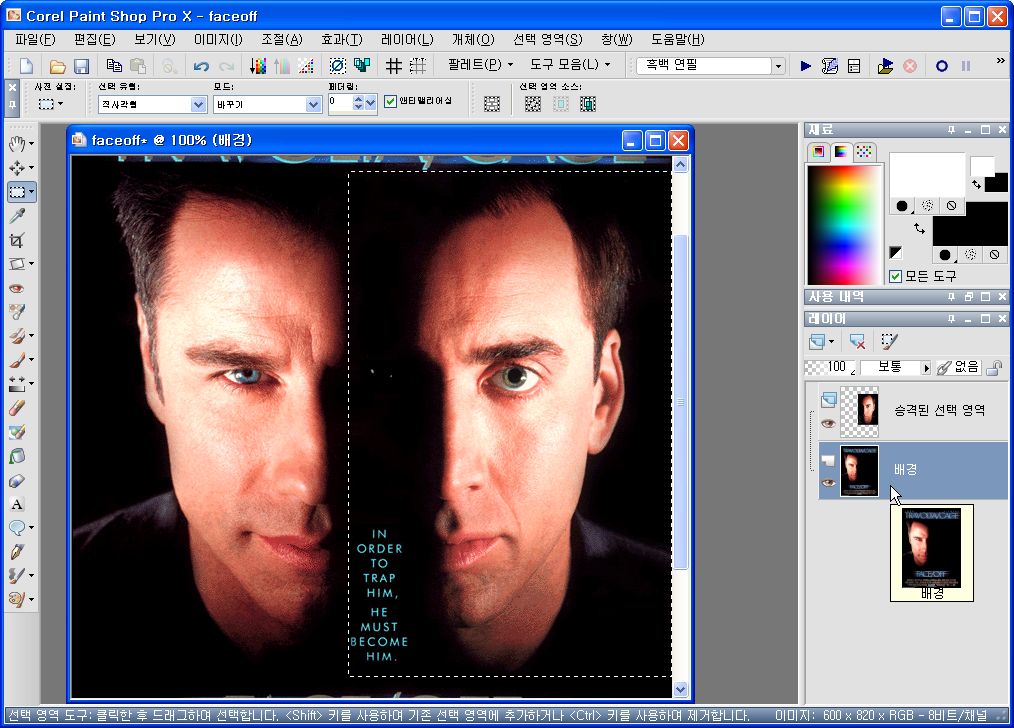1014x728 pixels.
Task: Hide the 승격된 선택 영역 layer
Action: (x=828, y=423)
